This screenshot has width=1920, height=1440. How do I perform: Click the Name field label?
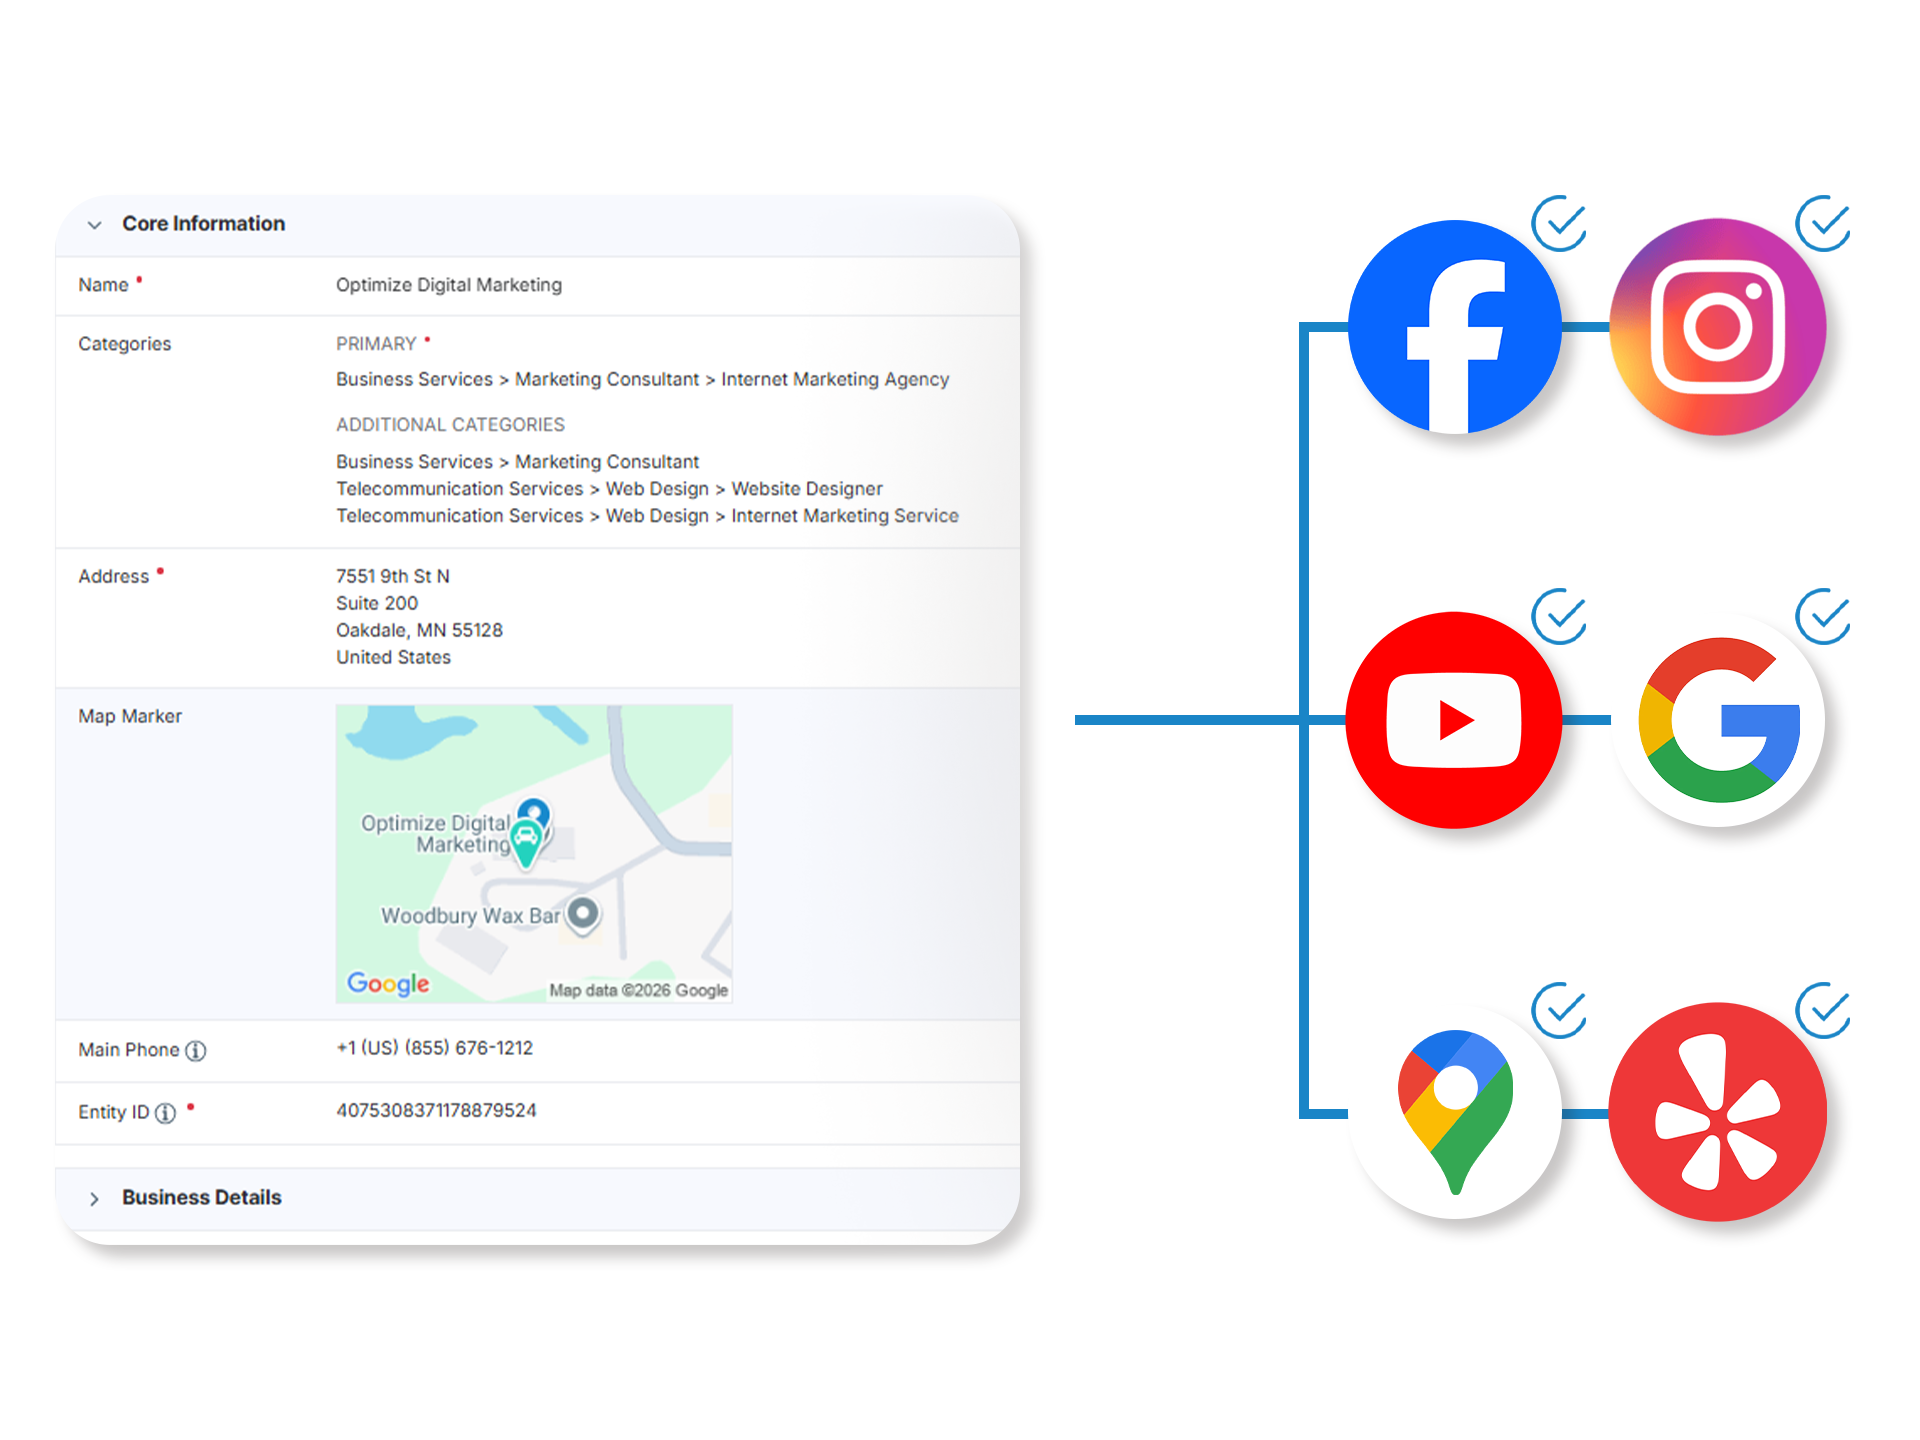point(103,285)
